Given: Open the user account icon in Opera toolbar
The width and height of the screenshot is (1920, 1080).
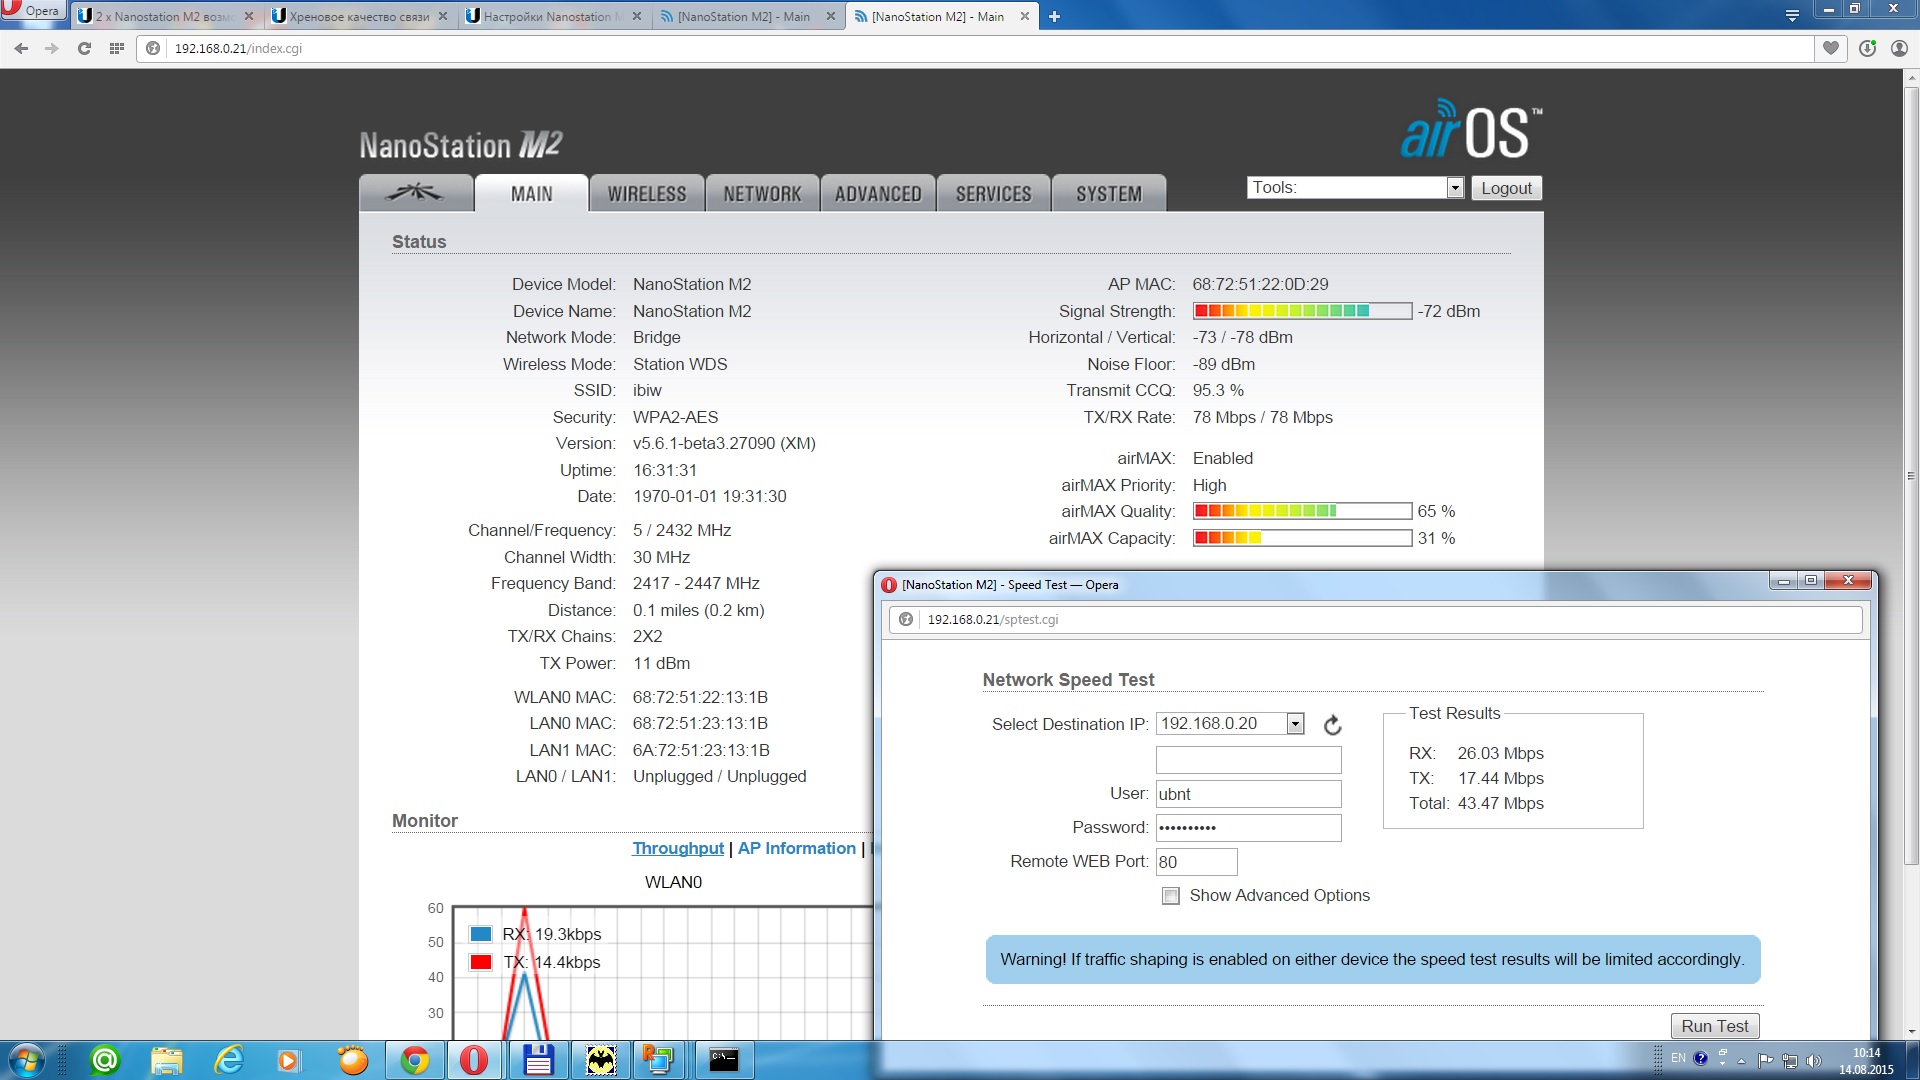Looking at the screenshot, I should click(1898, 48).
